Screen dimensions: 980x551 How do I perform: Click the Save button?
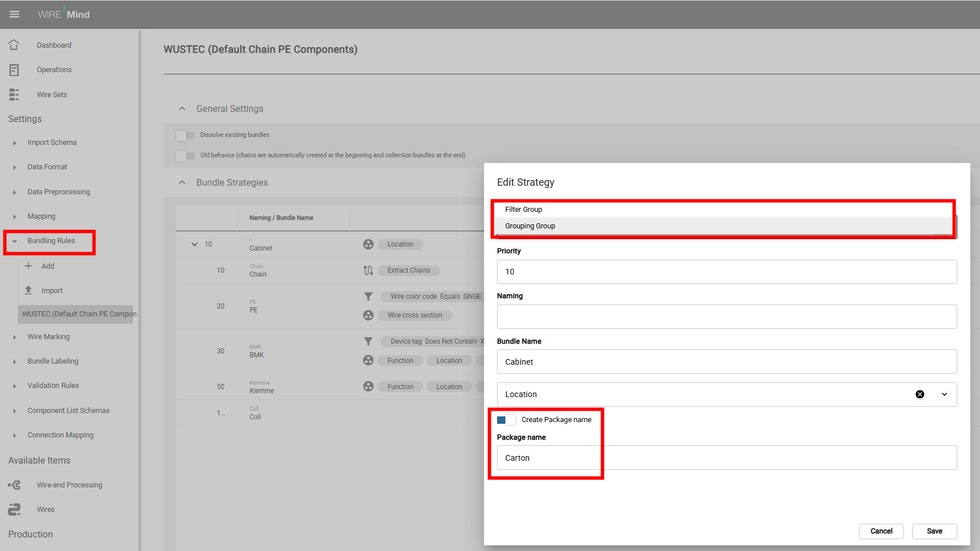(934, 531)
